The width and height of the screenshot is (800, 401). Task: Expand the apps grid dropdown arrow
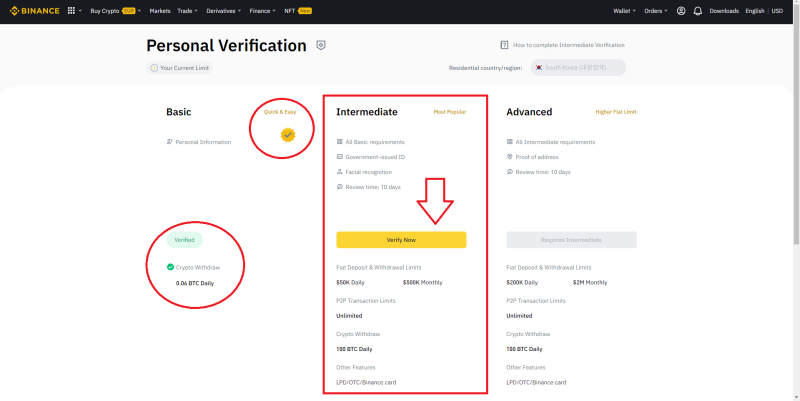tap(80, 11)
